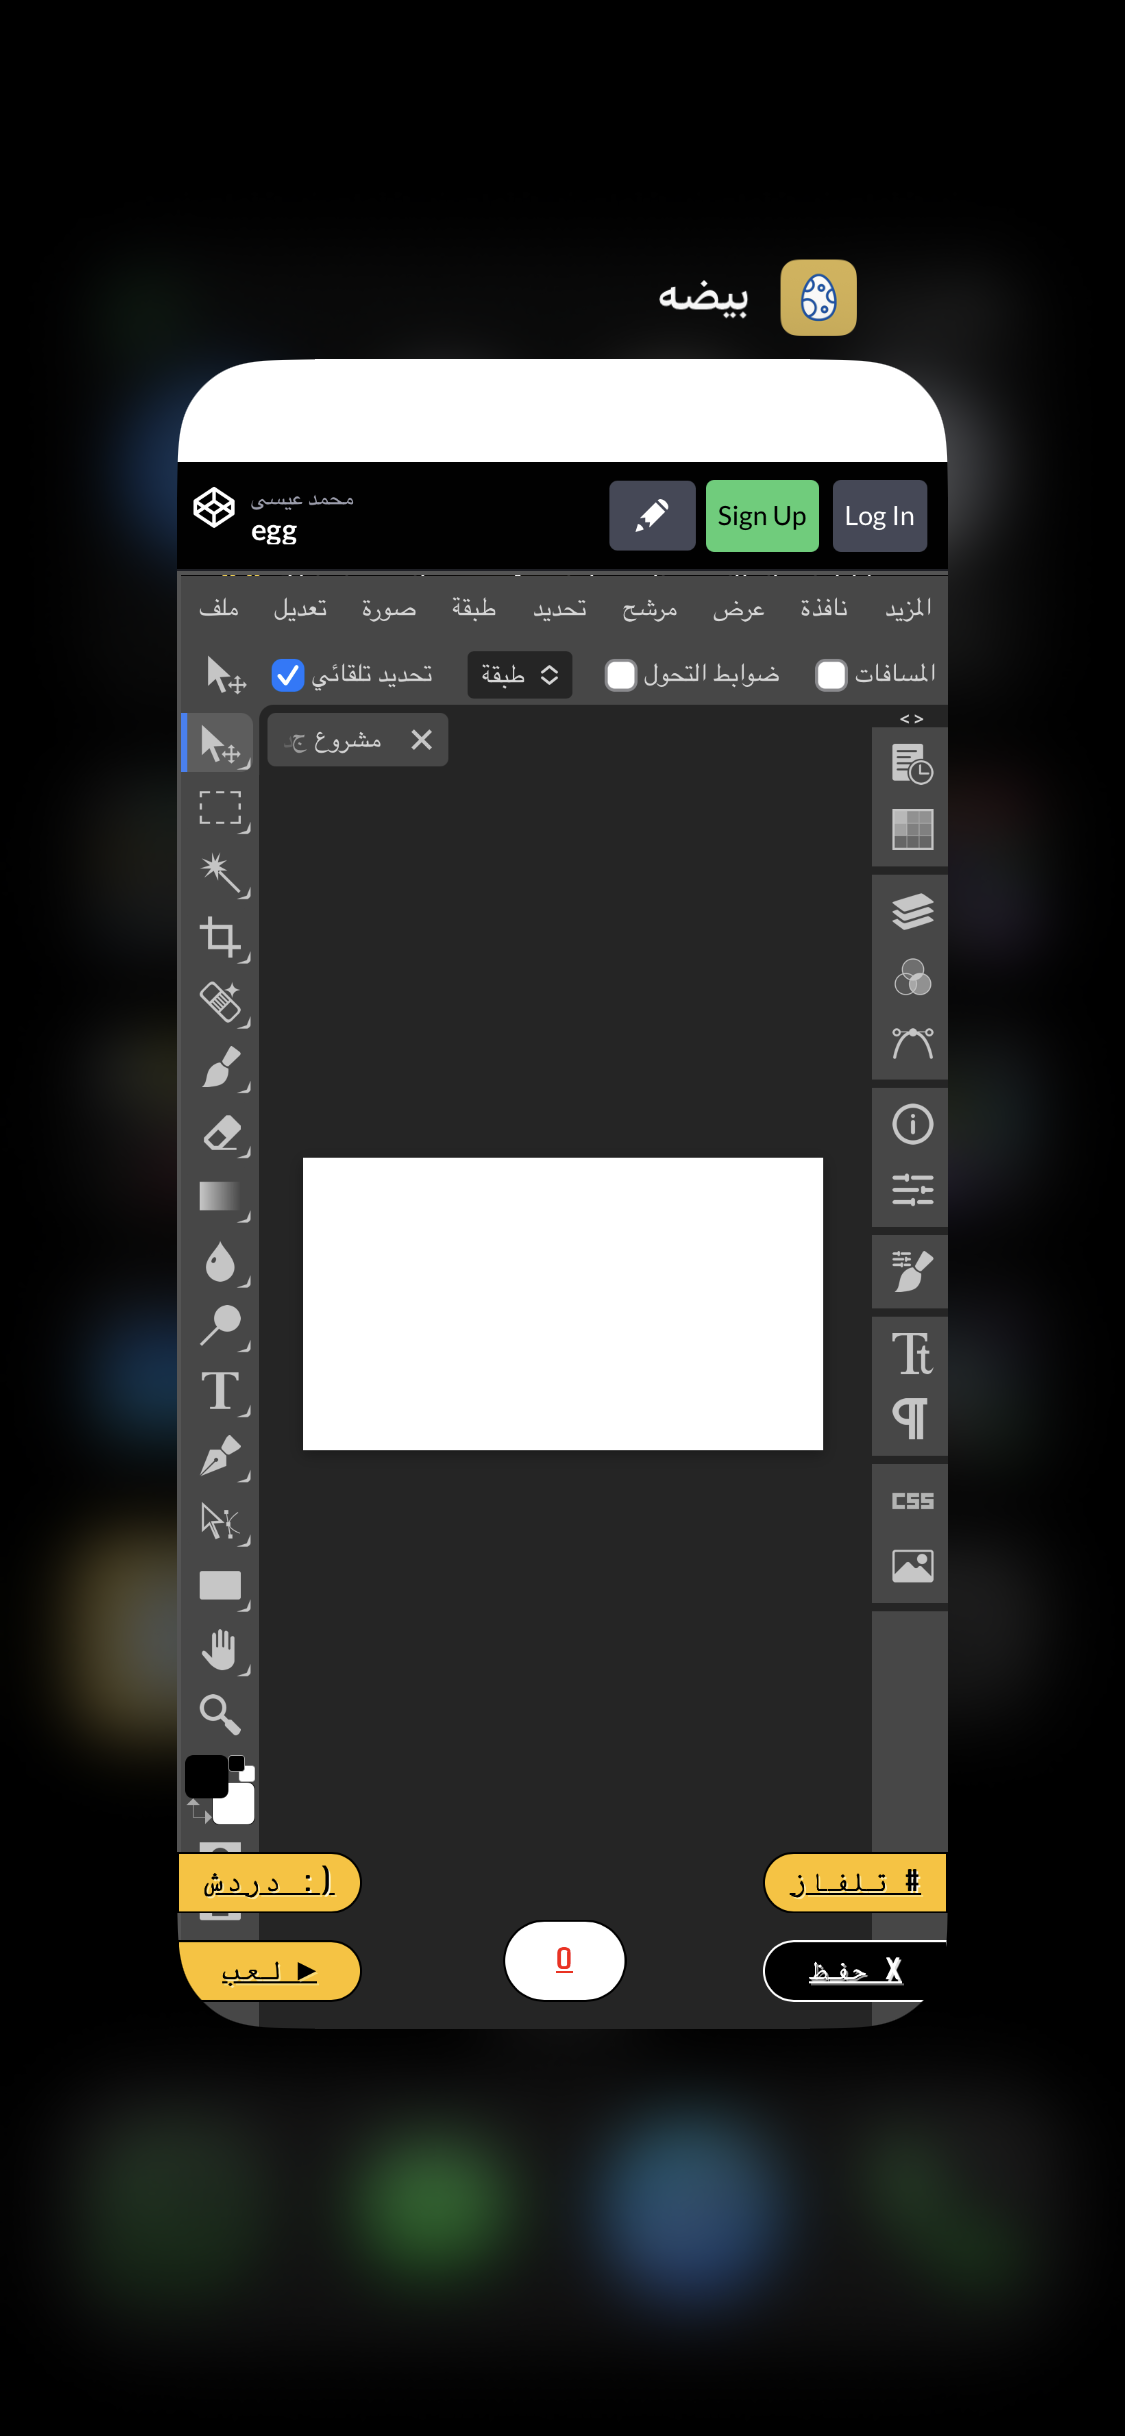
Task: Select the Crop tool
Action: [220, 937]
